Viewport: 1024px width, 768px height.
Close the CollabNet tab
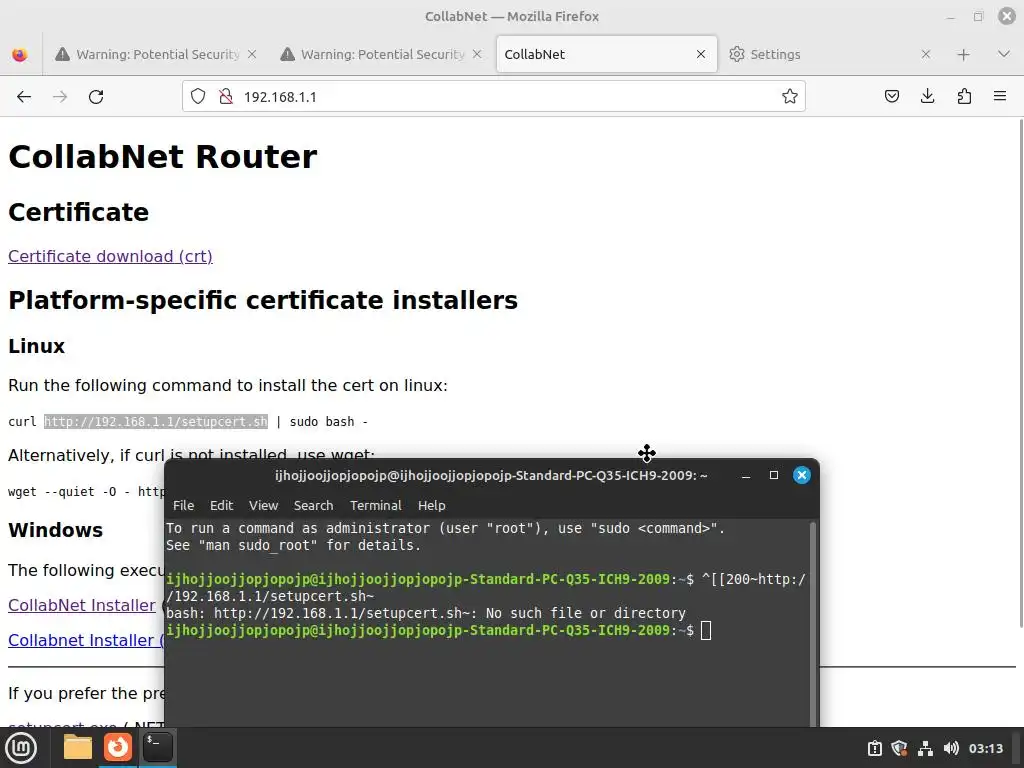701,54
